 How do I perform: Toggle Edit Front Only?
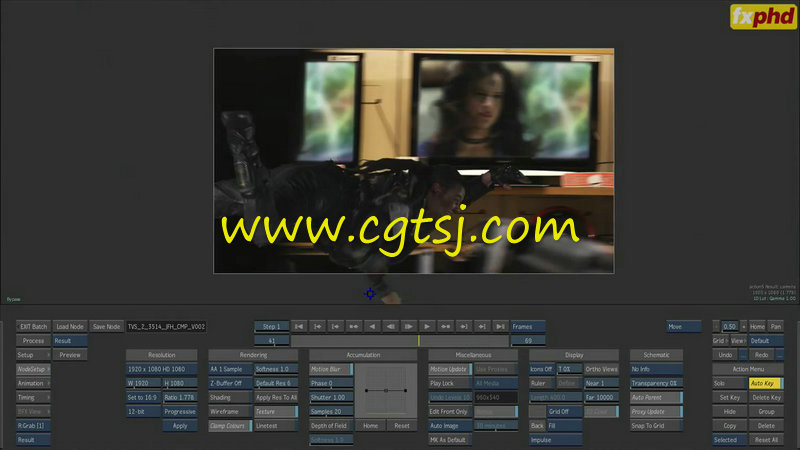(x=450, y=411)
